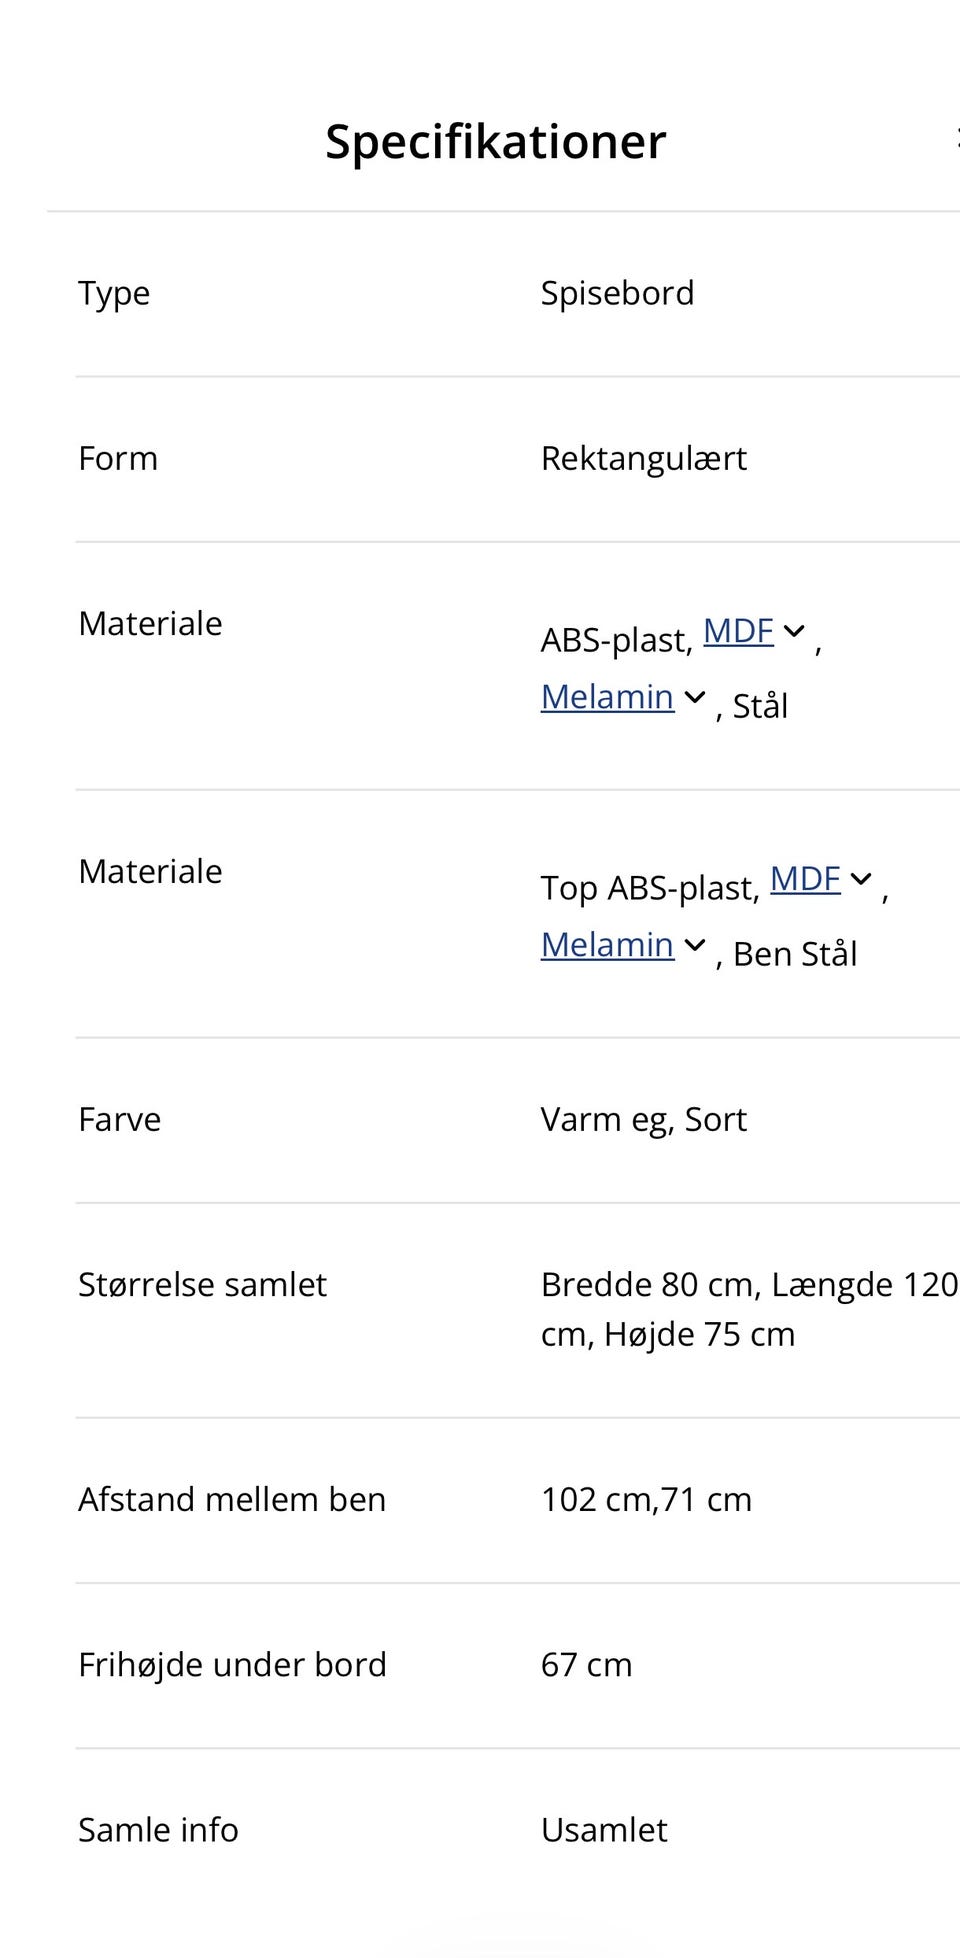This screenshot has height=1958, width=960.
Task: Click the 'Størrelse samlet' row label
Action: [x=202, y=1284]
